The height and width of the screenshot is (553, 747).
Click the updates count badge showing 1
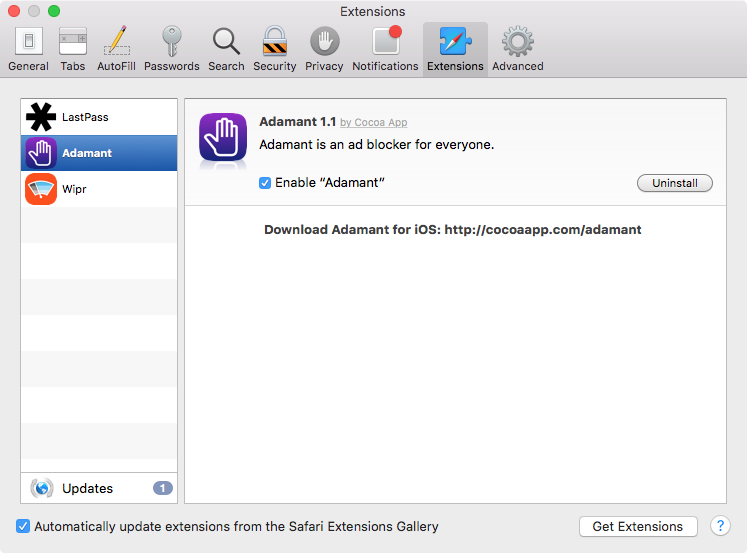point(162,488)
